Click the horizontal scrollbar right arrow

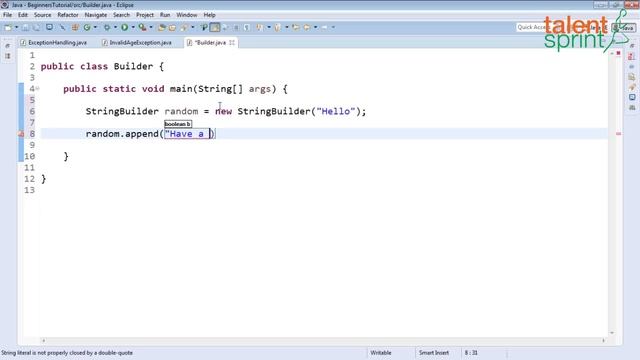coord(604,340)
